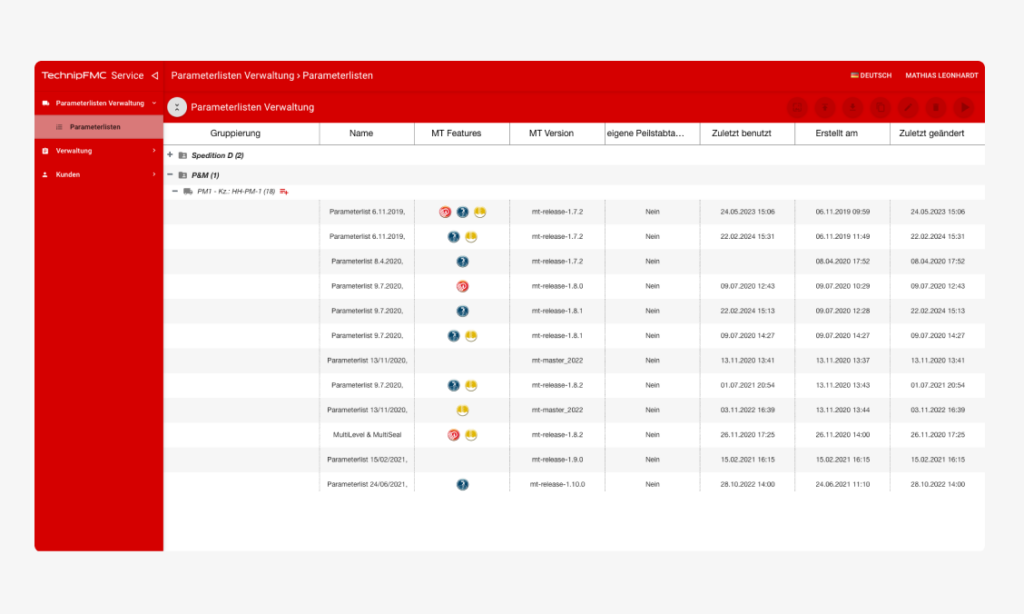Screen dimensions: 1024x614
Task: Open the DEUTSCH language selector
Action: [871, 76]
